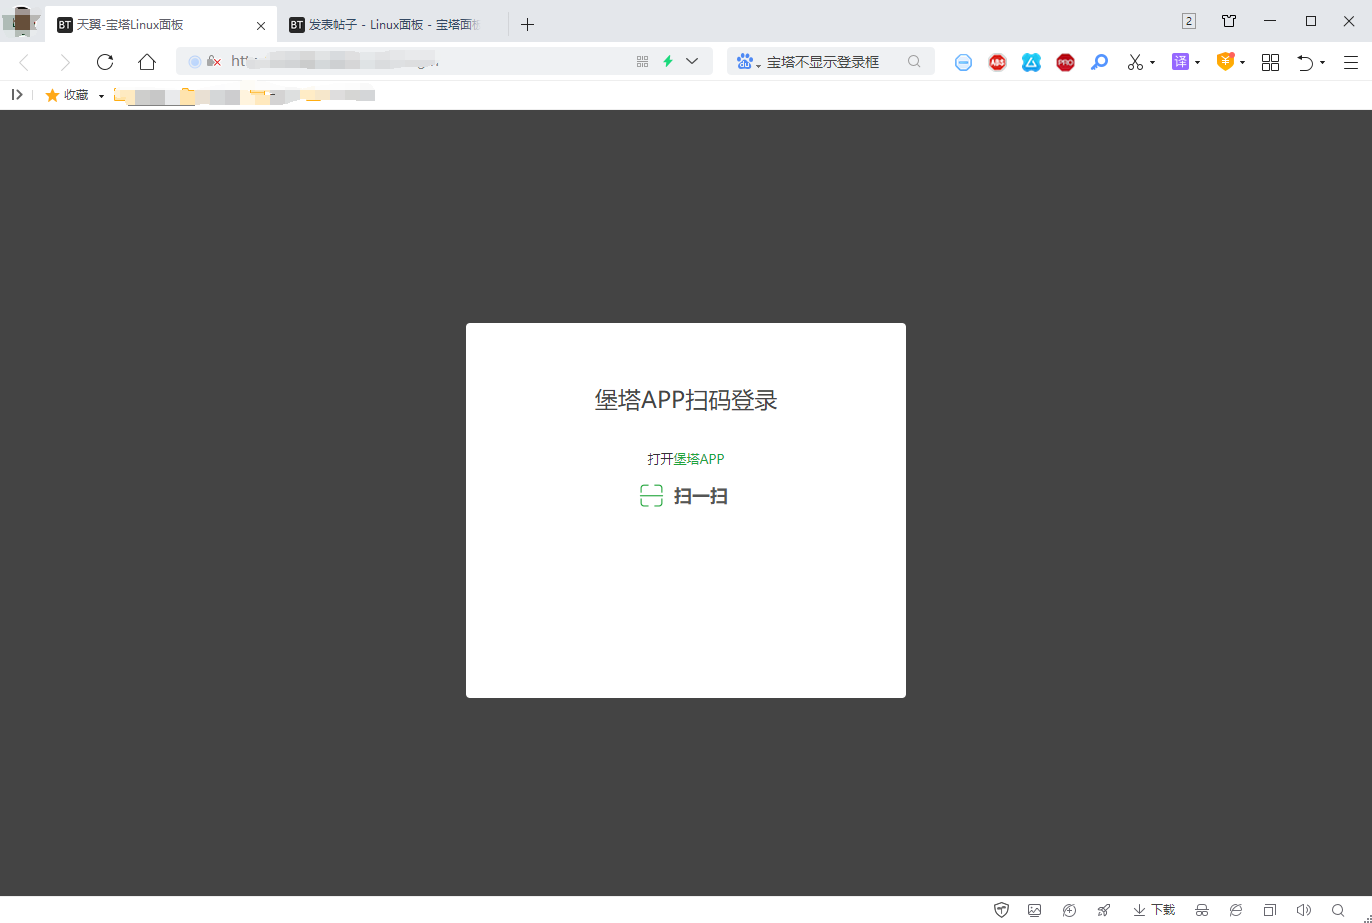Expand the orange shield icon dropdown arrow

(1242, 63)
